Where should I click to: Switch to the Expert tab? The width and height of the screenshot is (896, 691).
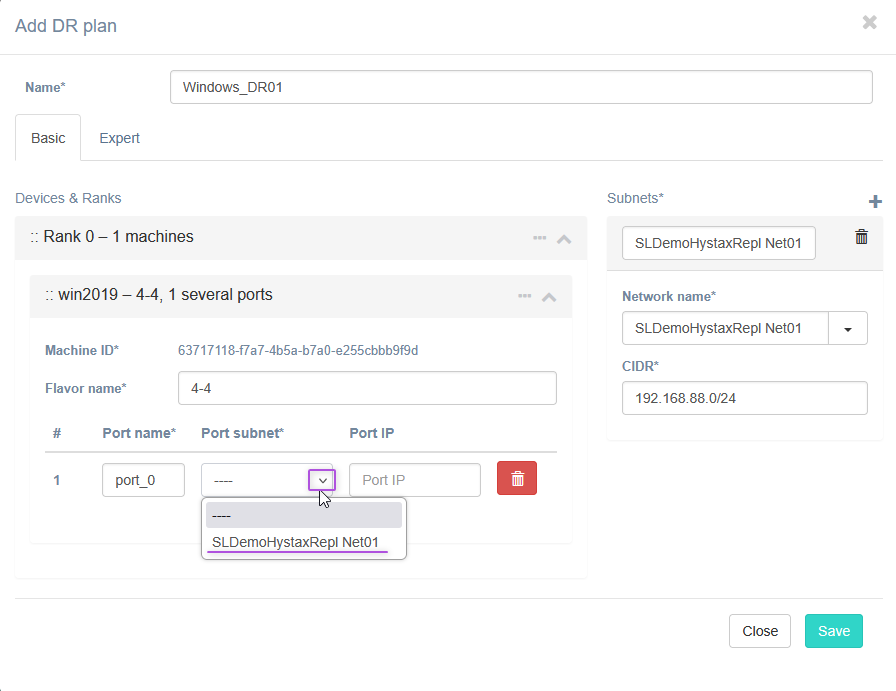119,138
